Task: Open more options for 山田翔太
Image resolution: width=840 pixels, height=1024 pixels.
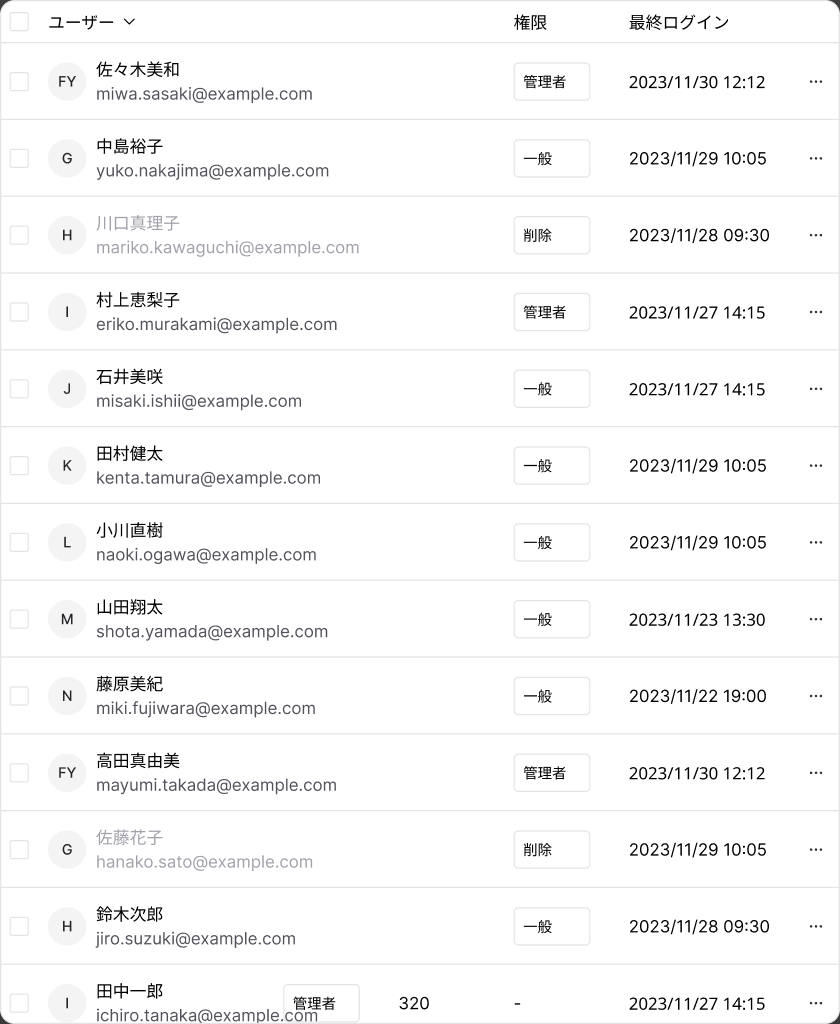Action: pyautogui.click(x=815, y=619)
